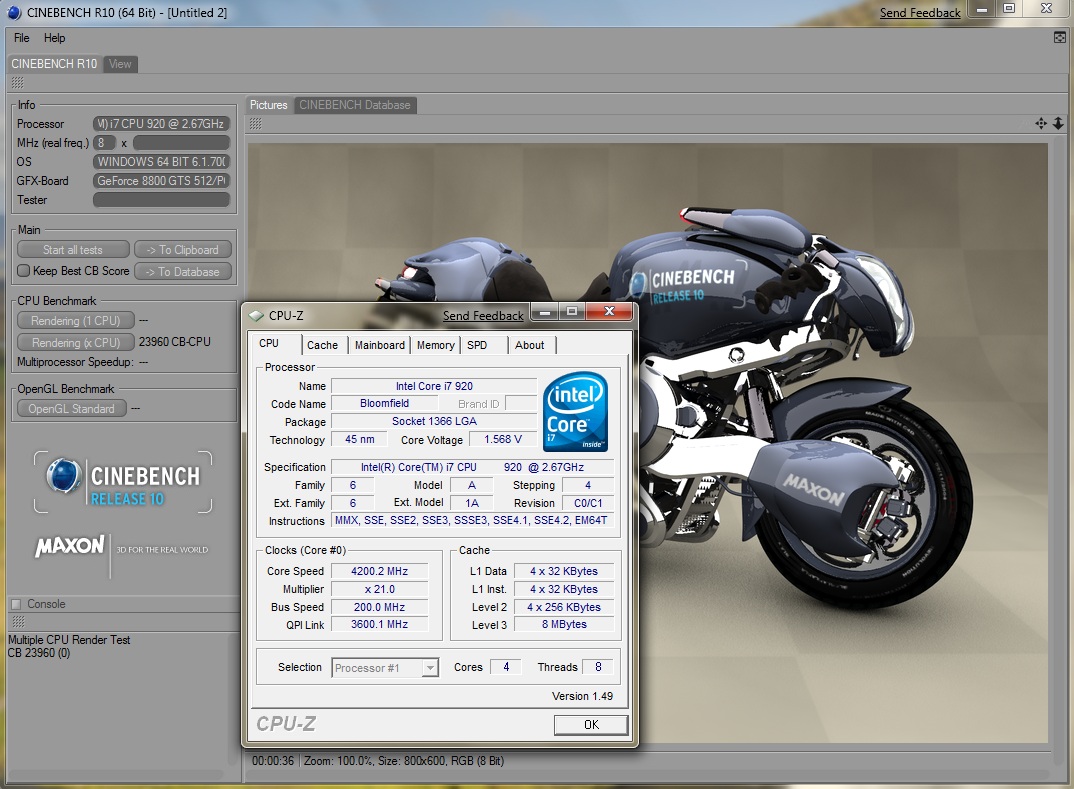
Task: Switch to the View tab
Action: (120, 64)
